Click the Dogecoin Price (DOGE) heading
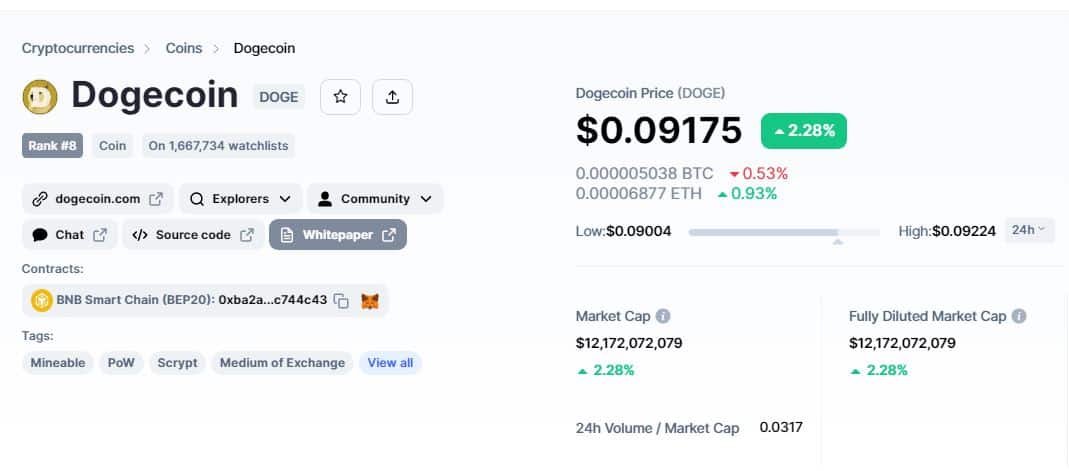Image resolution: width=1069 pixels, height=471 pixels. [650, 93]
